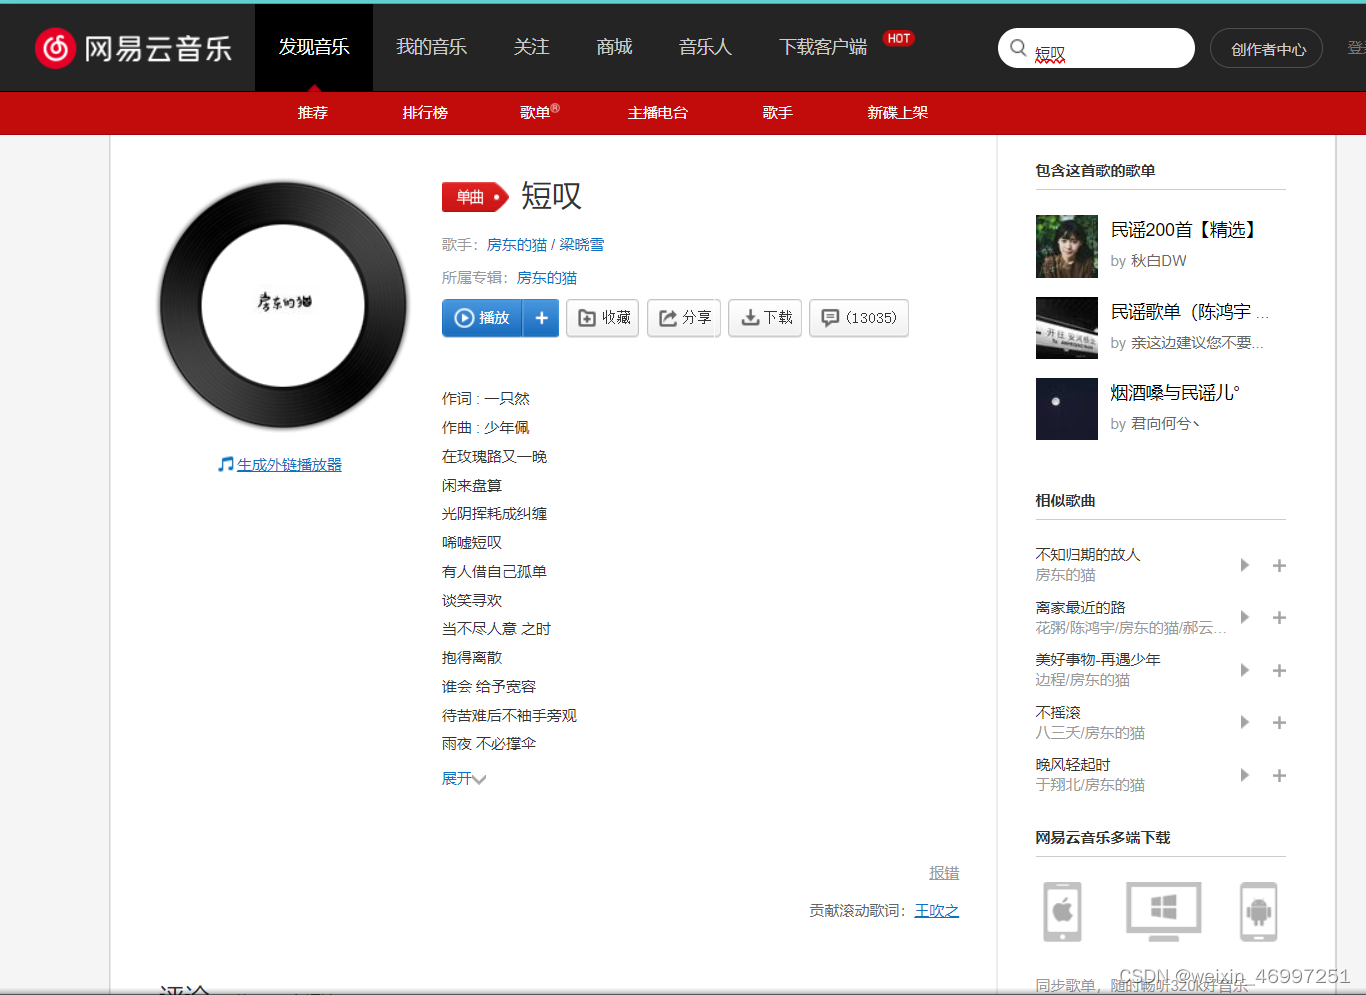Open similar song title 不知归期的故人

point(1088,555)
